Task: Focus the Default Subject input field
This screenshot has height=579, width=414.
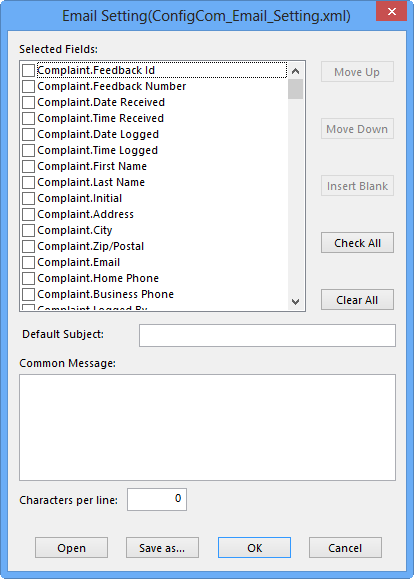Action: 267,335
